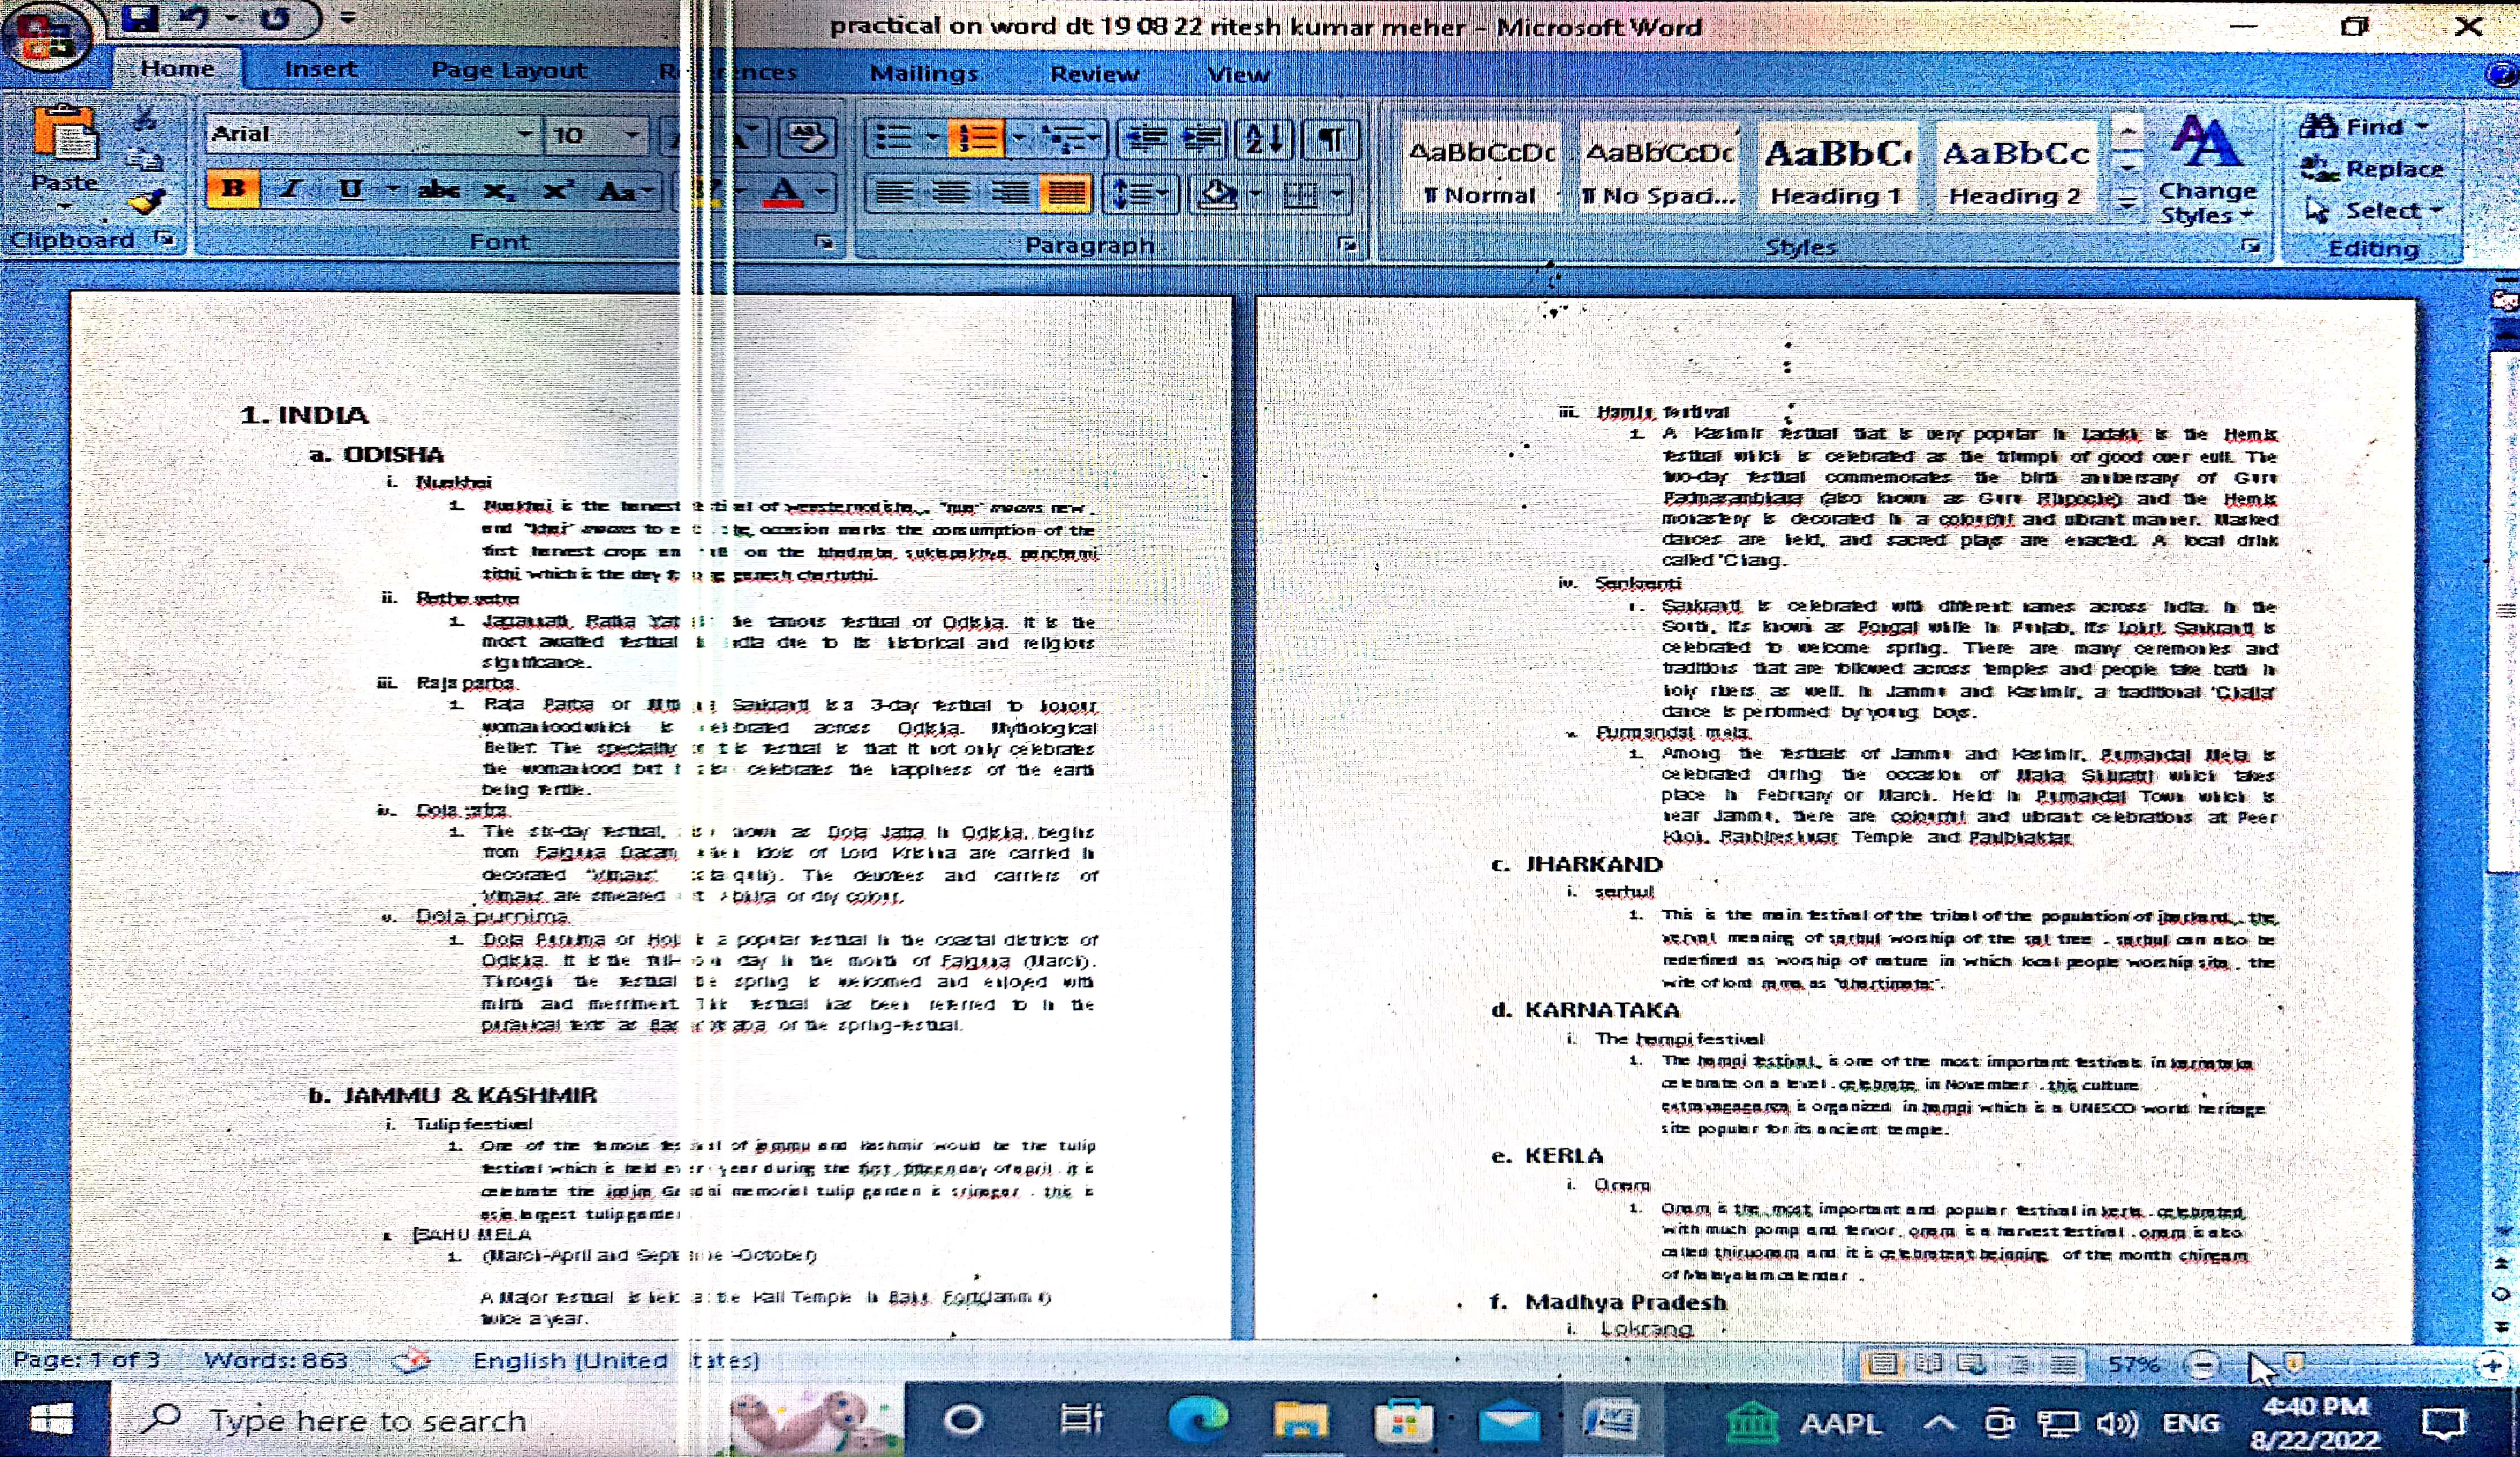The height and width of the screenshot is (1457, 2520).
Task: Click the Strikethrough abc icon
Action: (x=438, y=190)
